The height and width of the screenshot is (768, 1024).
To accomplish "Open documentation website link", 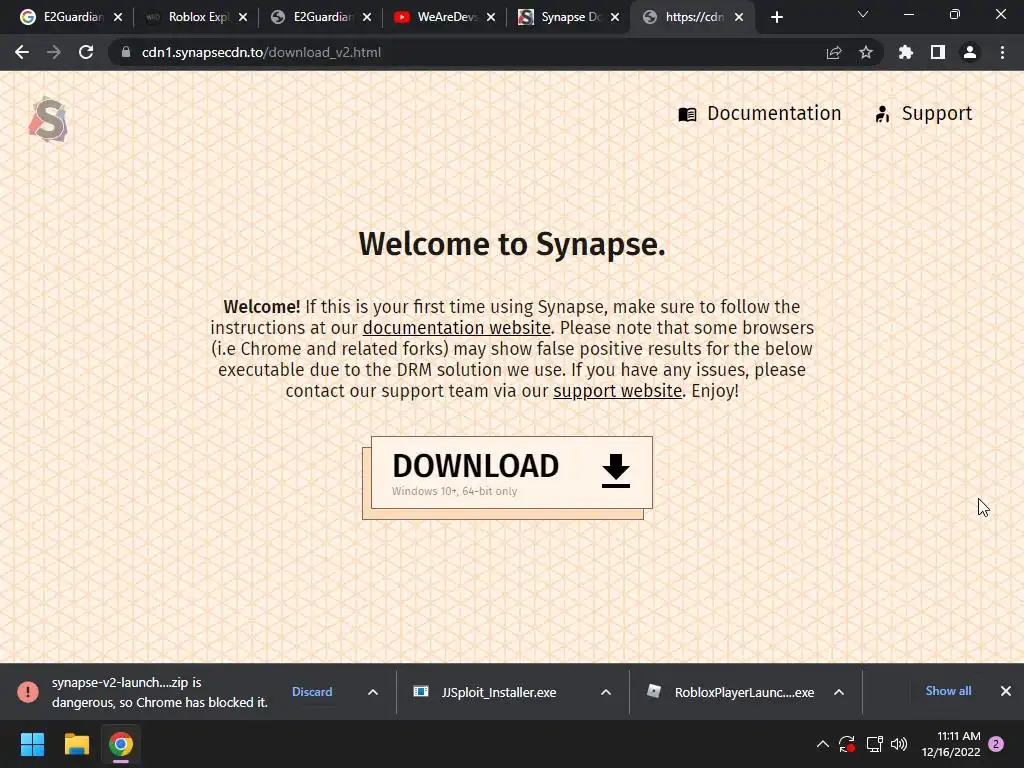I will pyautogui.click(x=456, y=328).
